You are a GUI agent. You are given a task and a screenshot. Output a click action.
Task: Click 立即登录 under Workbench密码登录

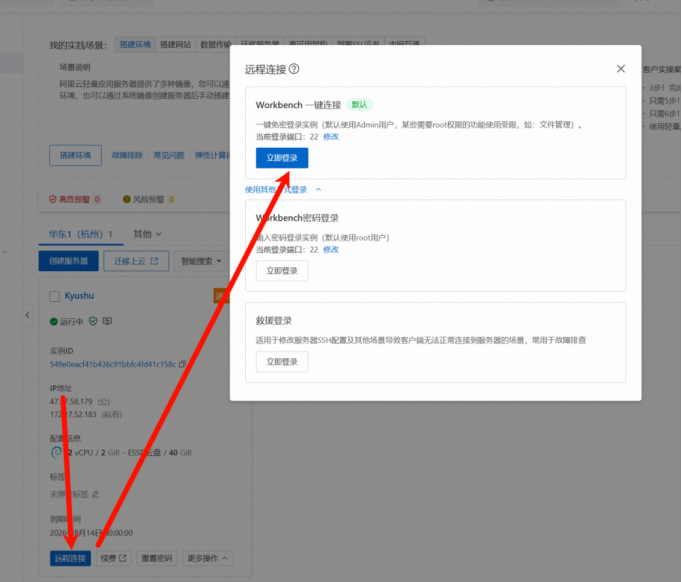282,271
